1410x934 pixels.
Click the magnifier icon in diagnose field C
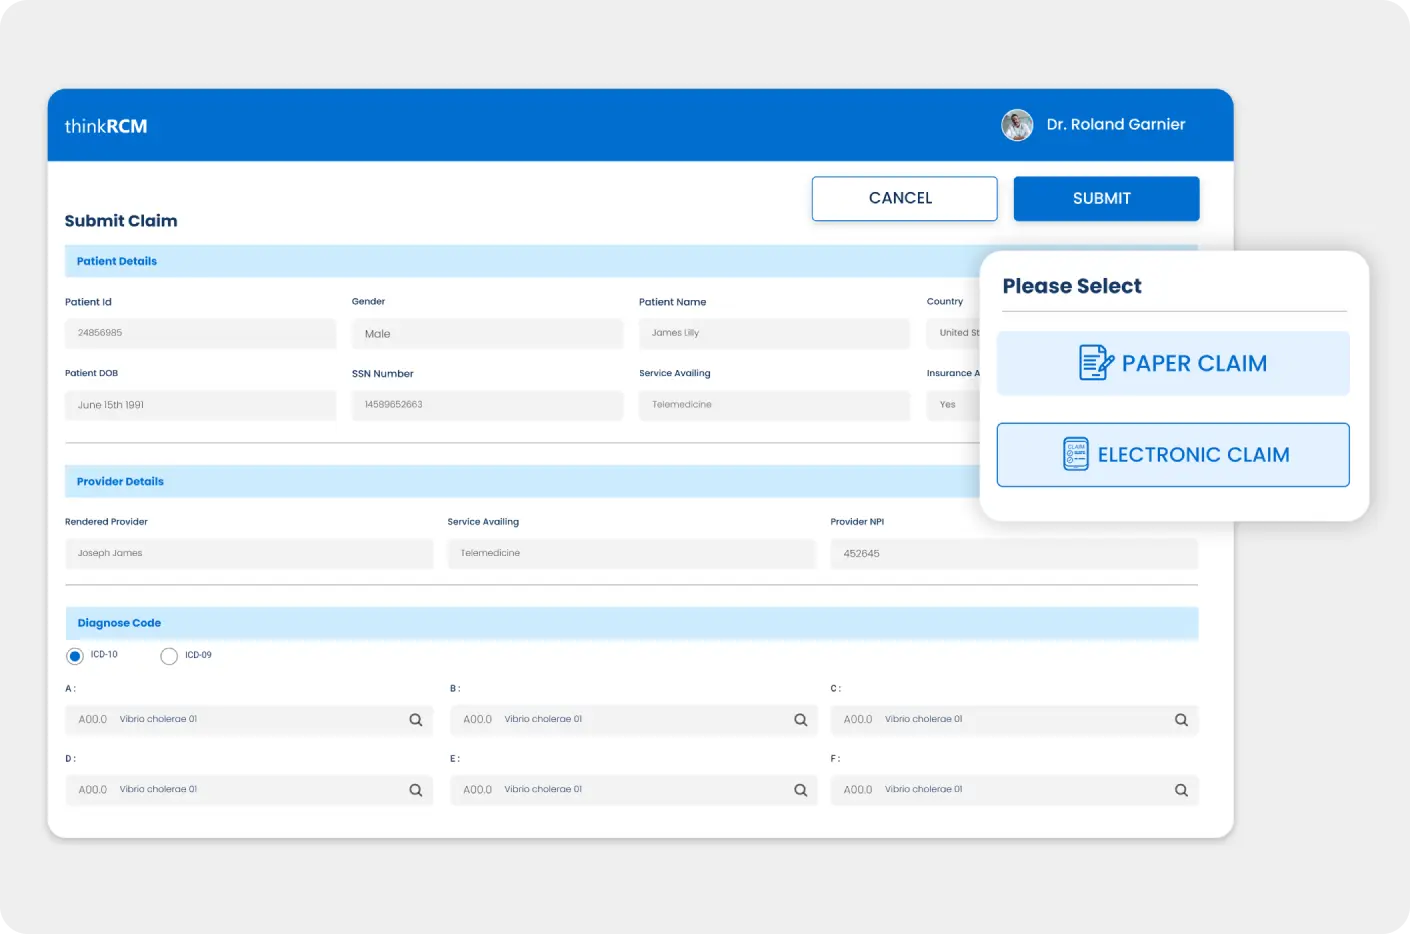tap(1181, 719)
